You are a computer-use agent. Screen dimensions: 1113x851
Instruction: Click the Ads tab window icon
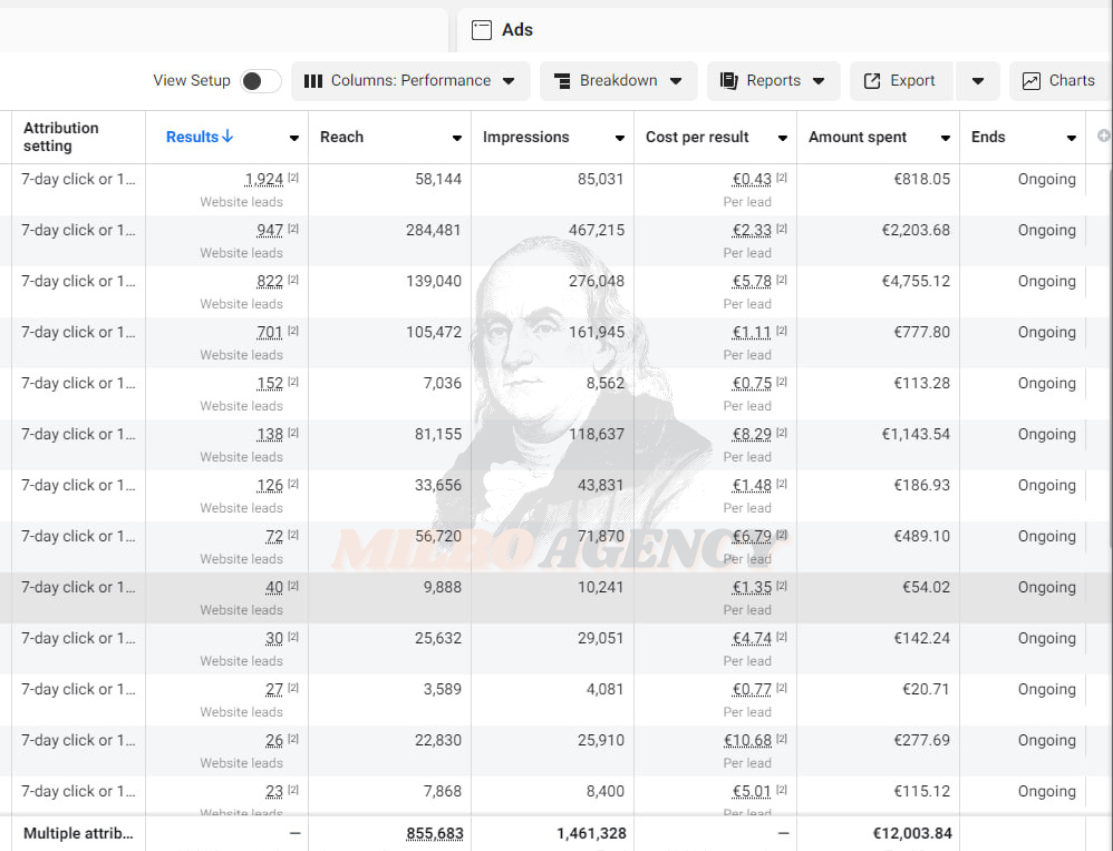(481, 30)
